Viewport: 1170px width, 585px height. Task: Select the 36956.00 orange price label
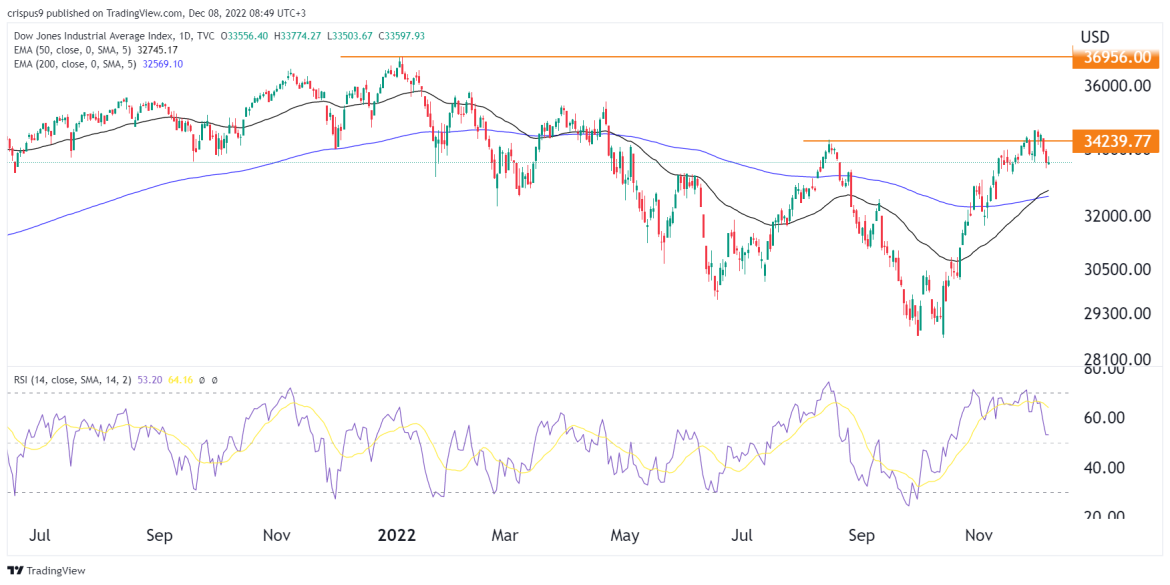1115,58
